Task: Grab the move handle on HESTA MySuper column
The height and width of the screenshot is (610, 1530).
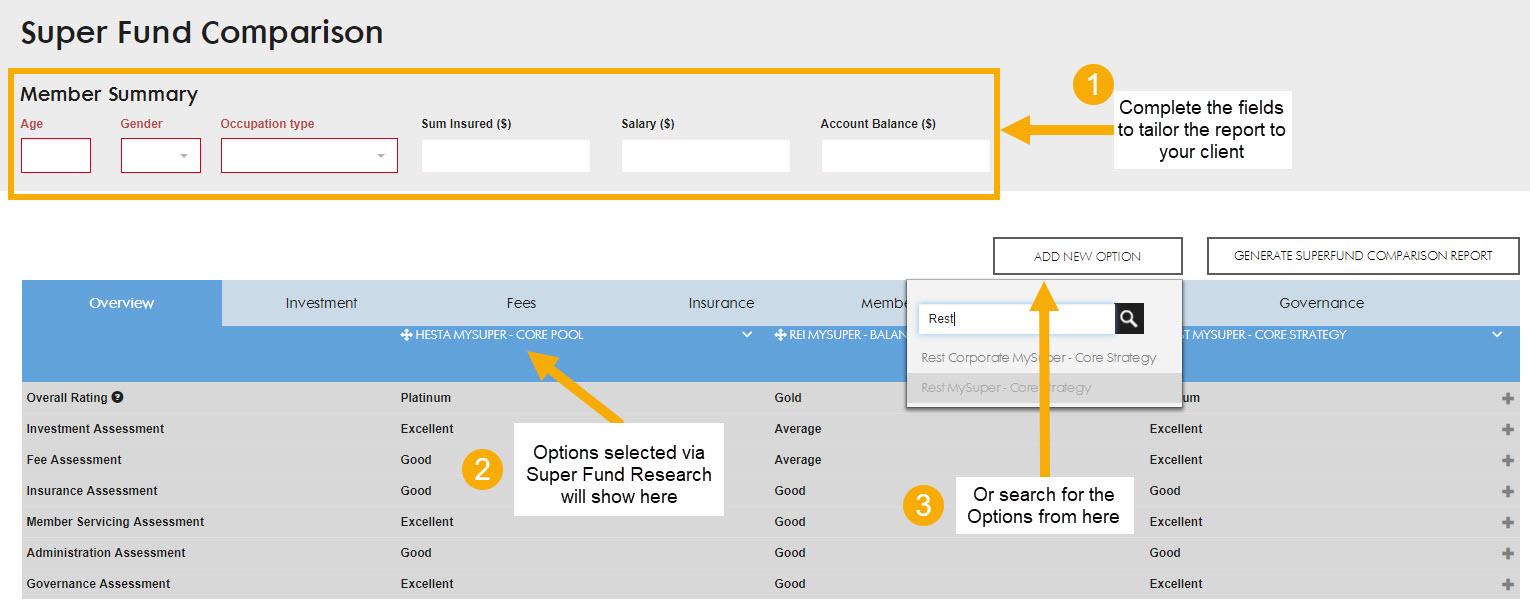Action: click(x=406, y=335)
